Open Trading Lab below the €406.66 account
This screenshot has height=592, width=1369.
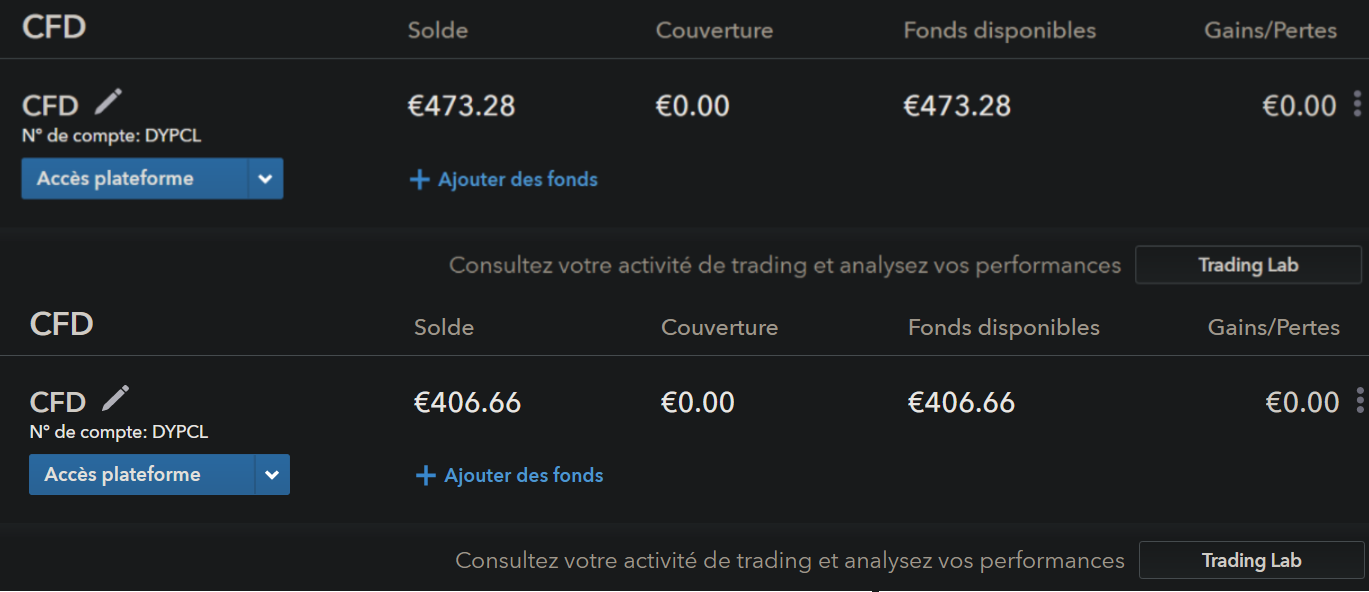click(x=1251, y=561)
